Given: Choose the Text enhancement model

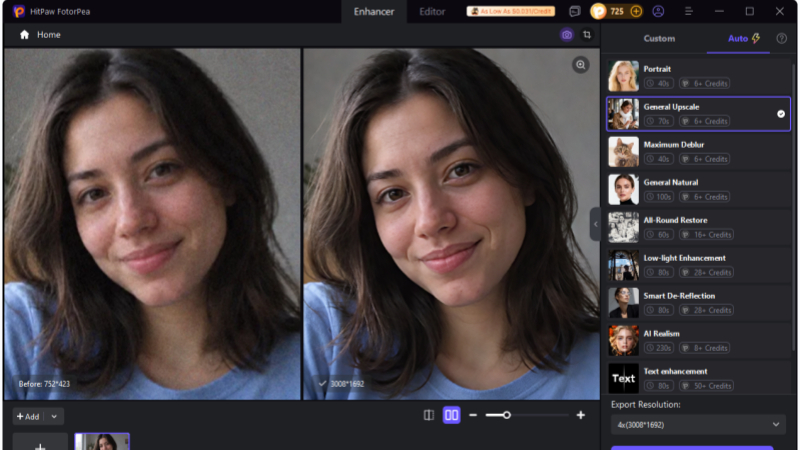Looking at the screenshot, I should click(698, 378).
